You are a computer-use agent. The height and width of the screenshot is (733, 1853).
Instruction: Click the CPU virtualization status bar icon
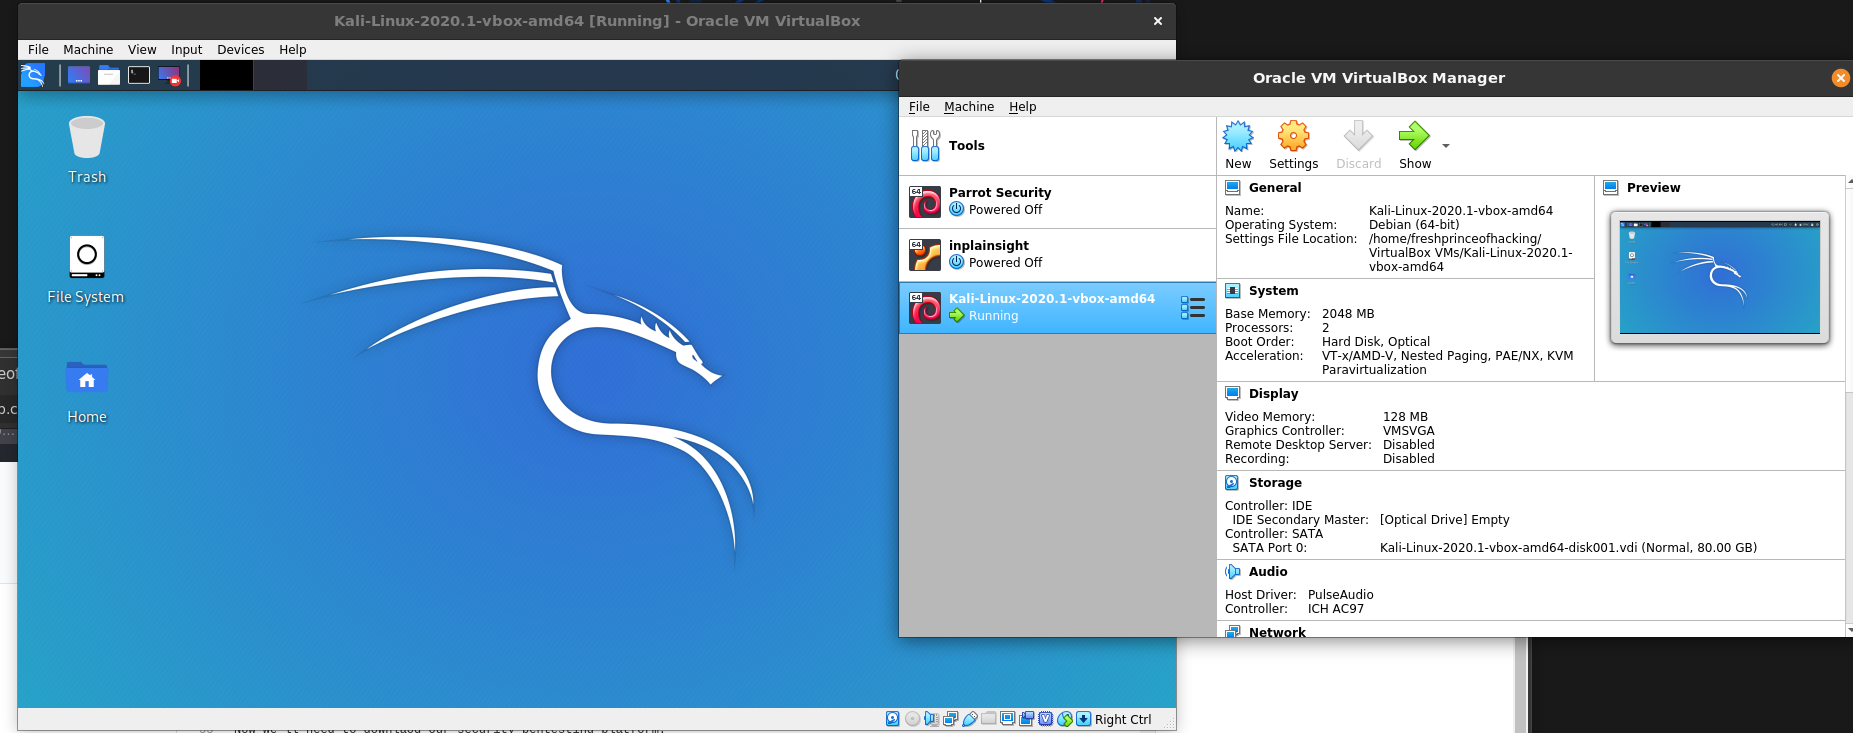[1046, 719]
